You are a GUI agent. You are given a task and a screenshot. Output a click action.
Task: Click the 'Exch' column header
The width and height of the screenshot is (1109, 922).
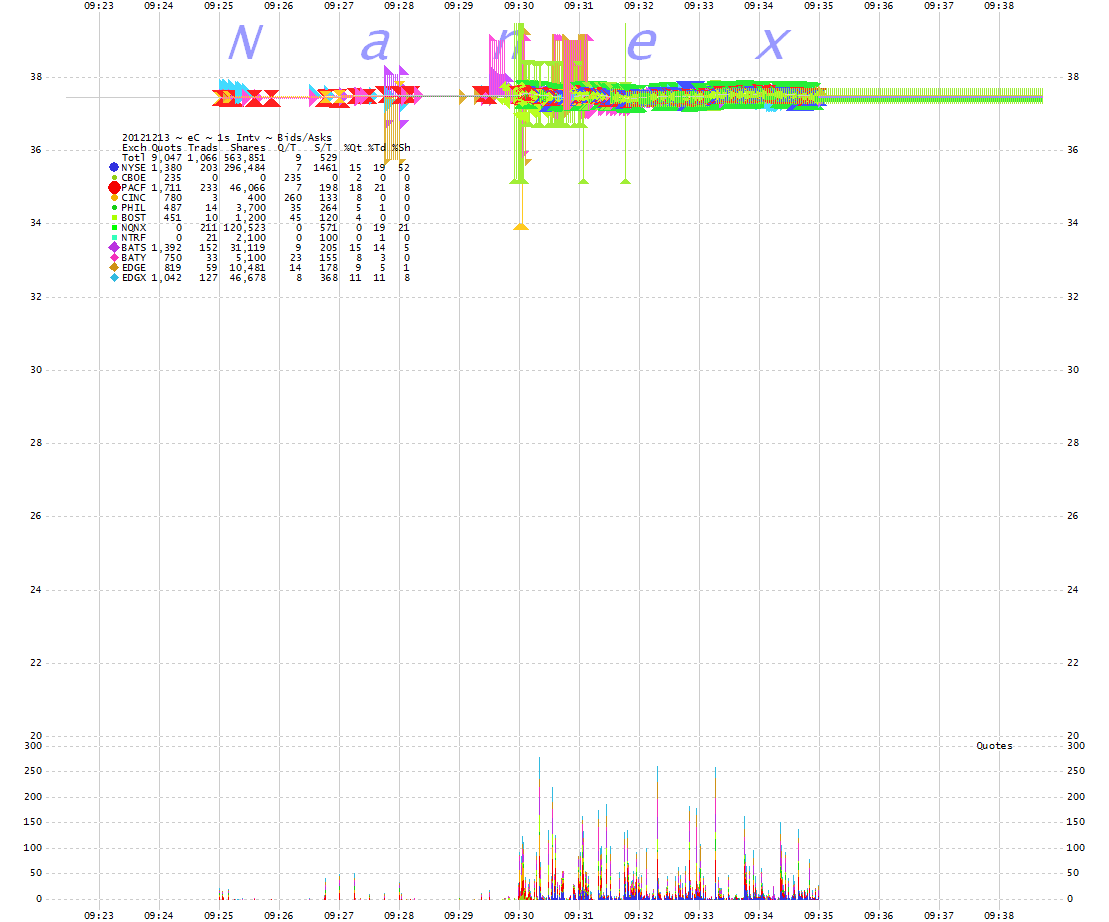pyautogui.click(x=134, y=148)
